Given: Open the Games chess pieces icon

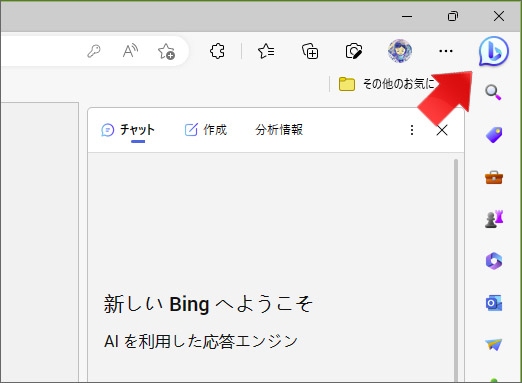Looking at the screenshot, I should 494,219.
